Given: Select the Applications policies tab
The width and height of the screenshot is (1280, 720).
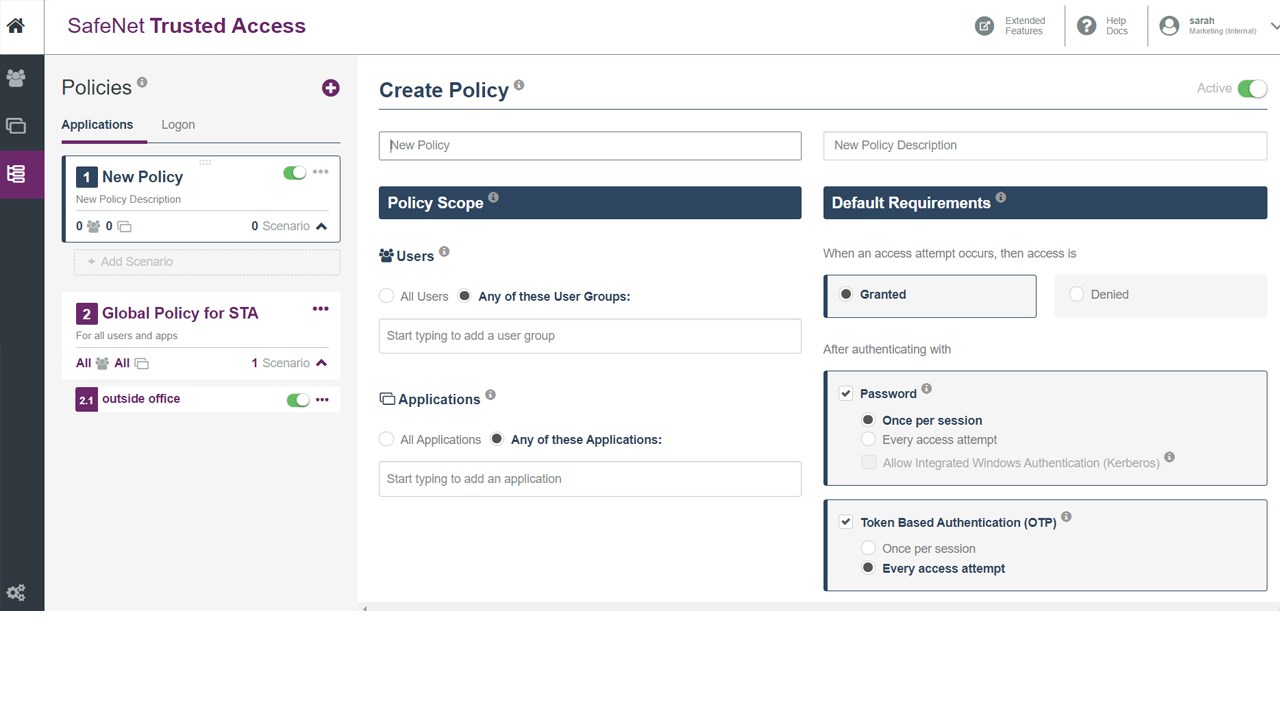Looking at the screenshot, I should point(97,125).
